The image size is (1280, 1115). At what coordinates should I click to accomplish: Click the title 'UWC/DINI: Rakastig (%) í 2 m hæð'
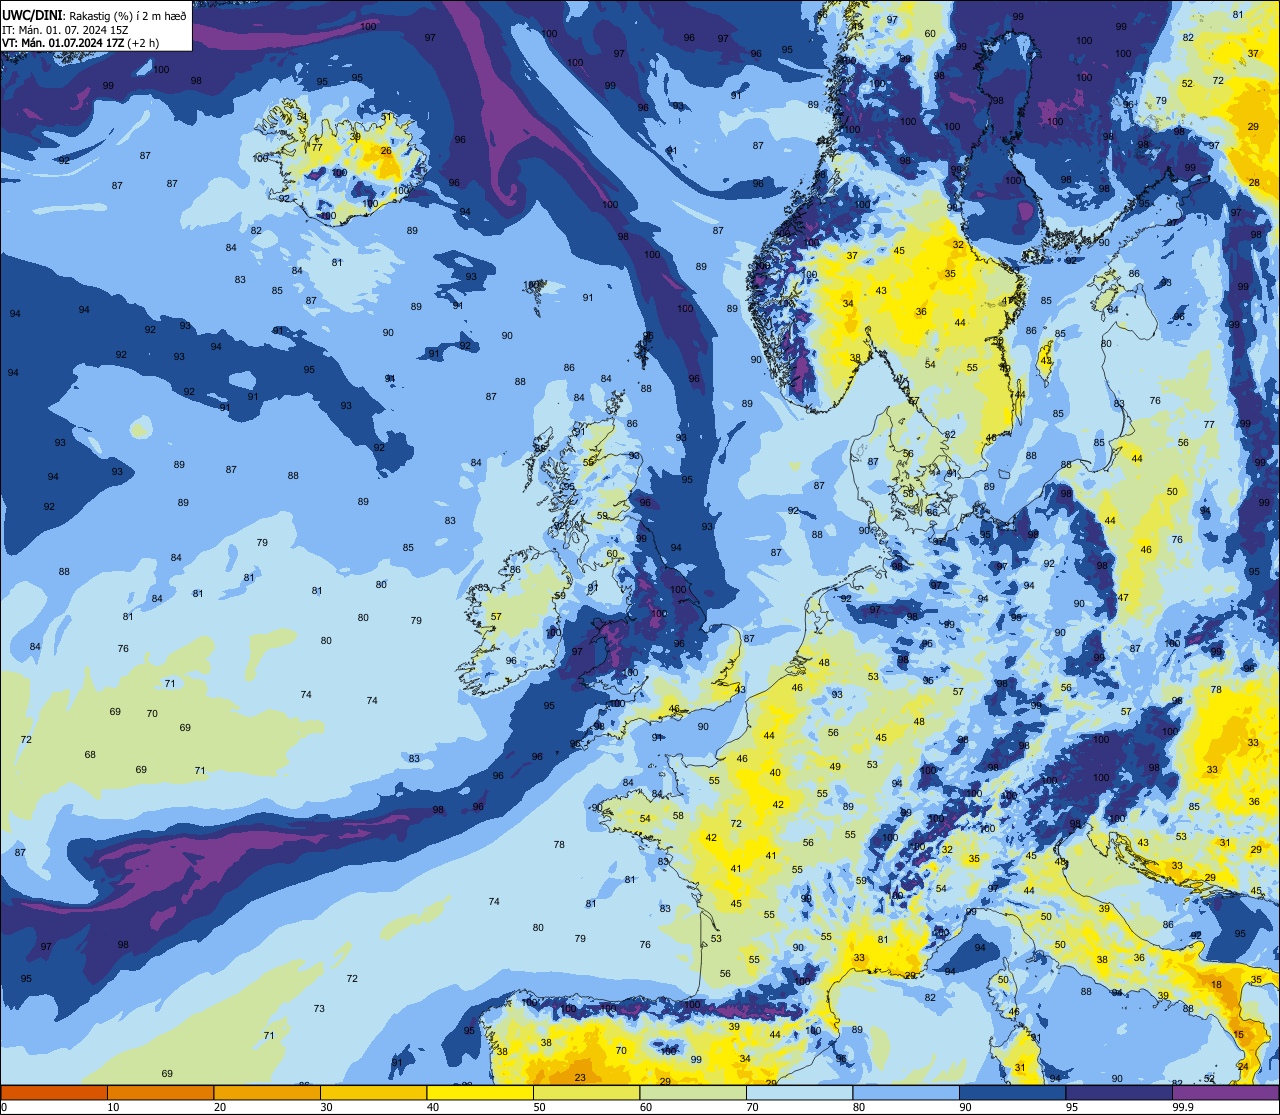click(x=94, y=16)
